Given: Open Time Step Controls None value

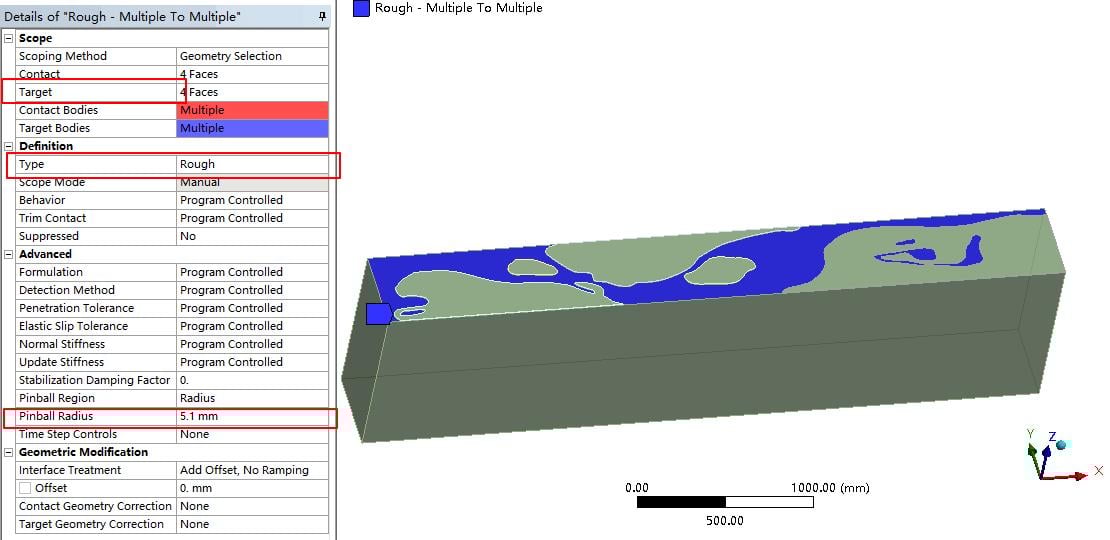Looking at the screenshot, I should (x=252, y=435).
